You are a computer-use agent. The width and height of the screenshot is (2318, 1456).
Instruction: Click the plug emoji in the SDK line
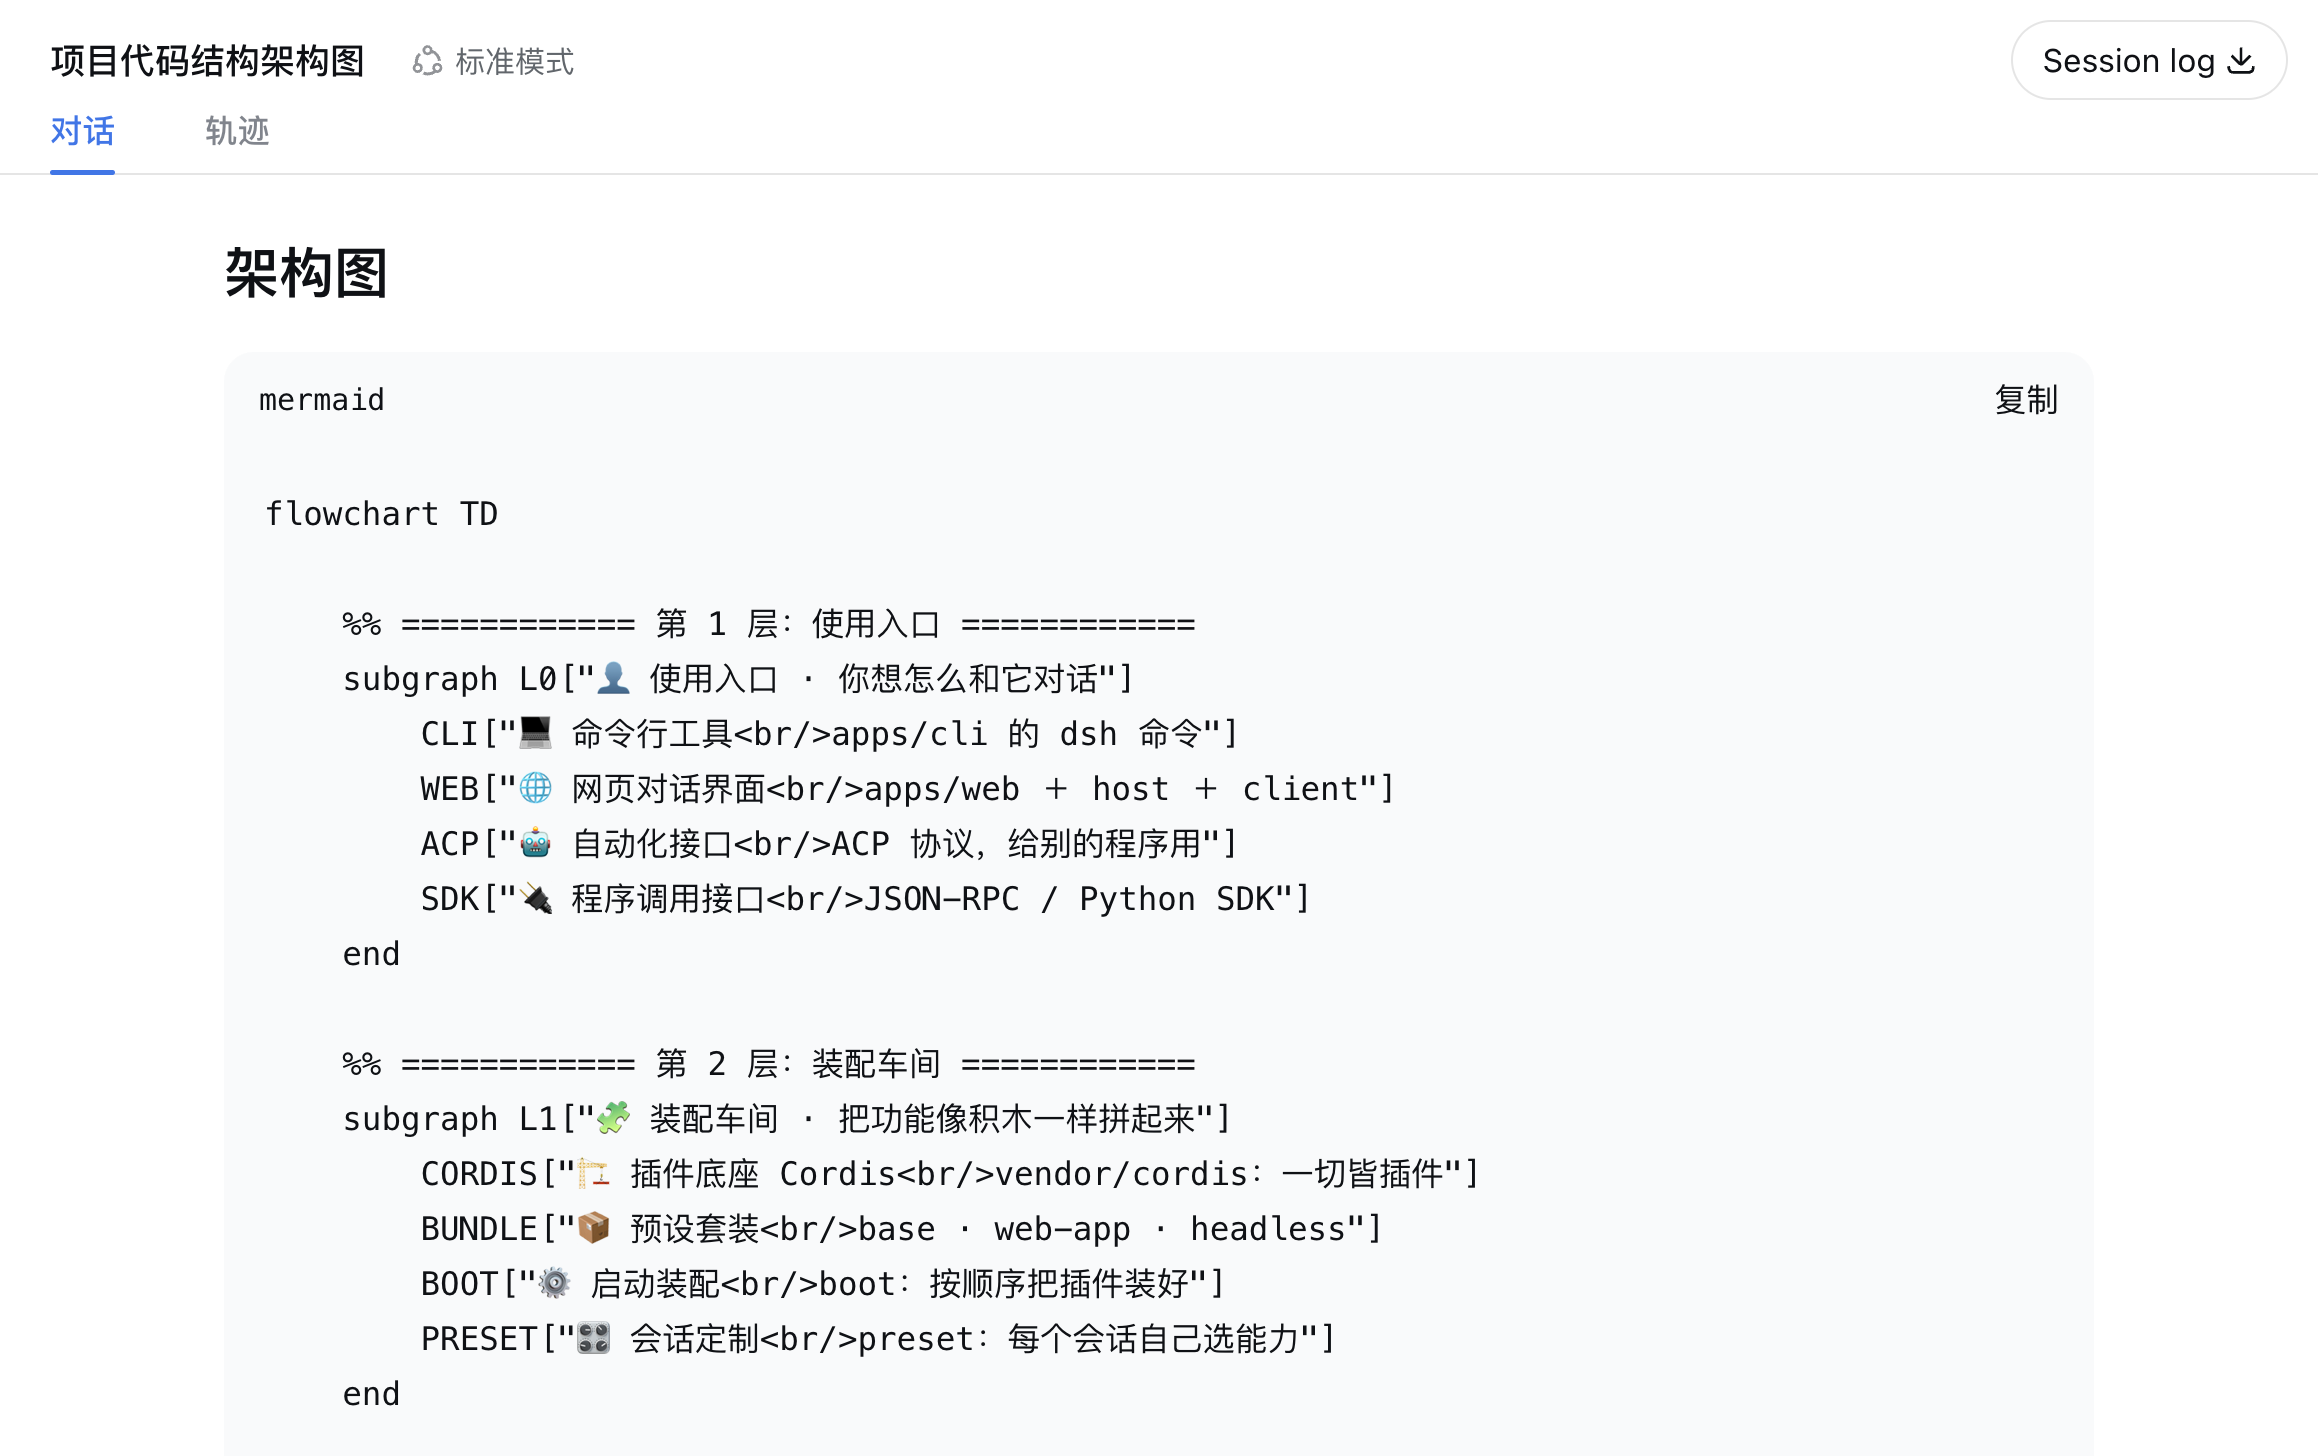536,897
